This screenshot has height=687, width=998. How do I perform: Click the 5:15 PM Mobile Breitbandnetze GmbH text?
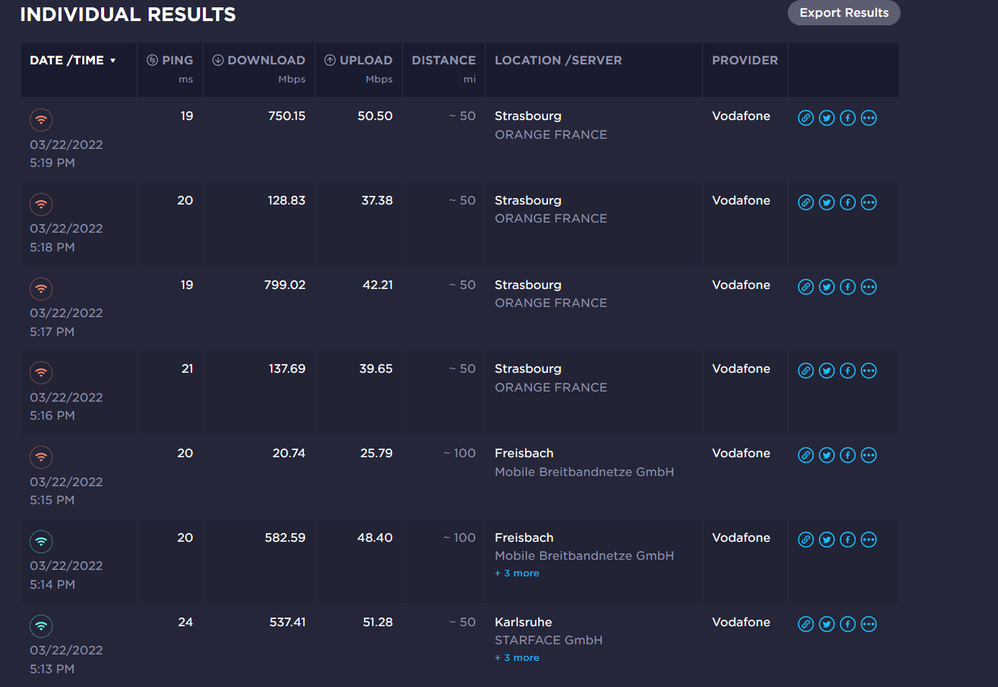(584, 472)
